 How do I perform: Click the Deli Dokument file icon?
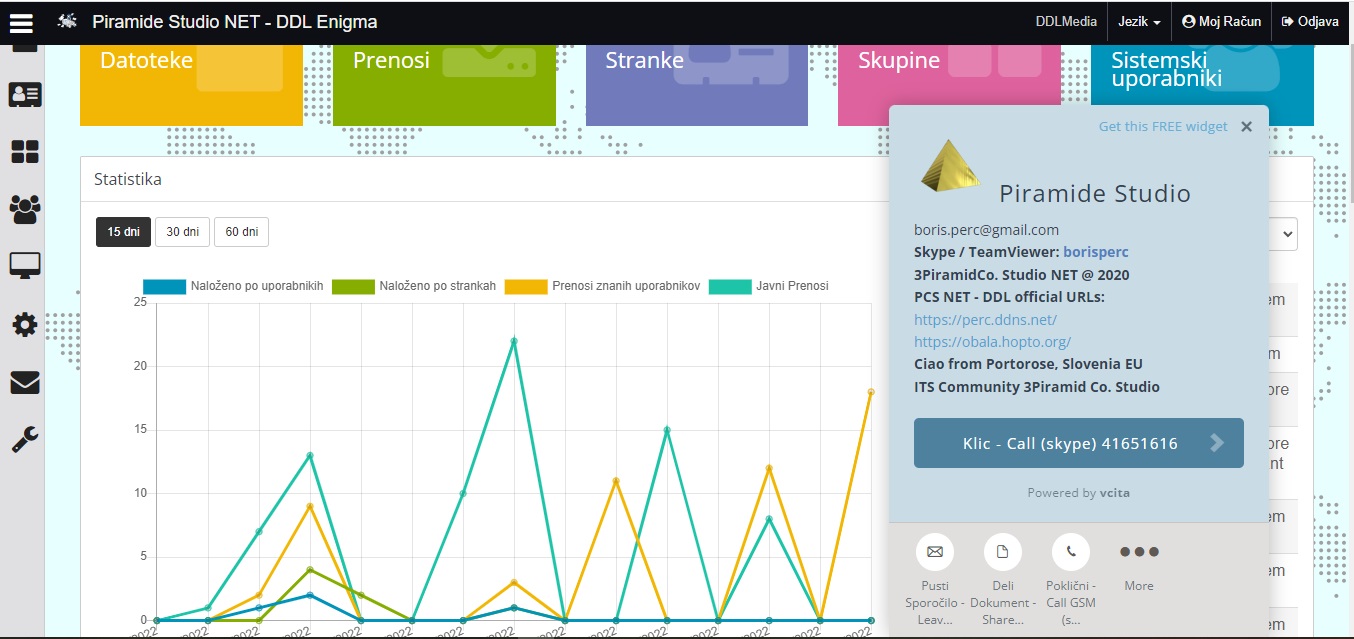click(1003, 551)
